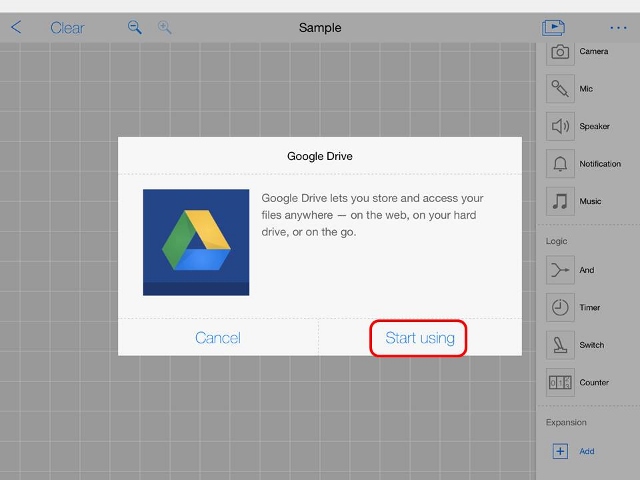Select the Switch logic icon
The image size is (640, 480).
pyautogui.click(x=560, y=345)
